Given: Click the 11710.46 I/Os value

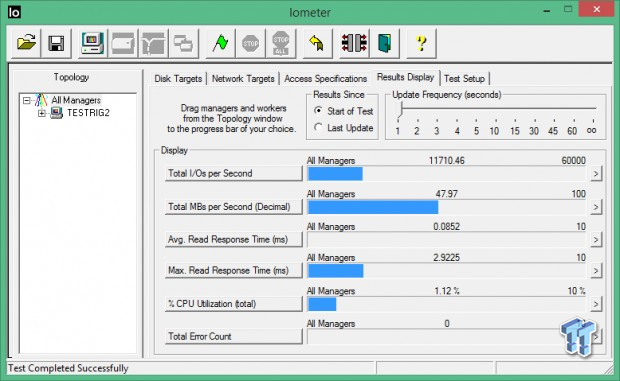Looking at the screenshot, I should pyautogui.click(x=446, y=160).
